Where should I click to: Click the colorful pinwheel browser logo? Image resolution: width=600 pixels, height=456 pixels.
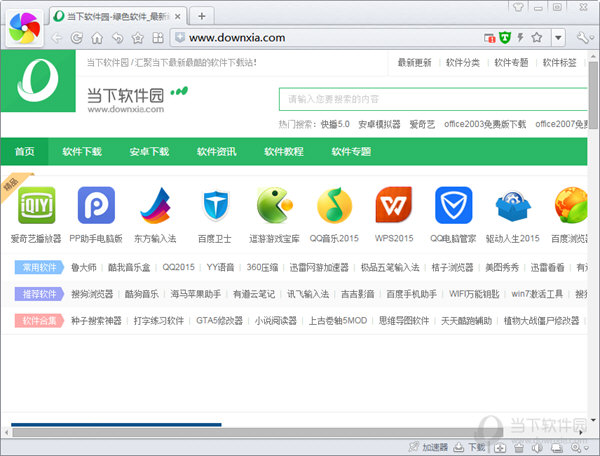[24, 28]
